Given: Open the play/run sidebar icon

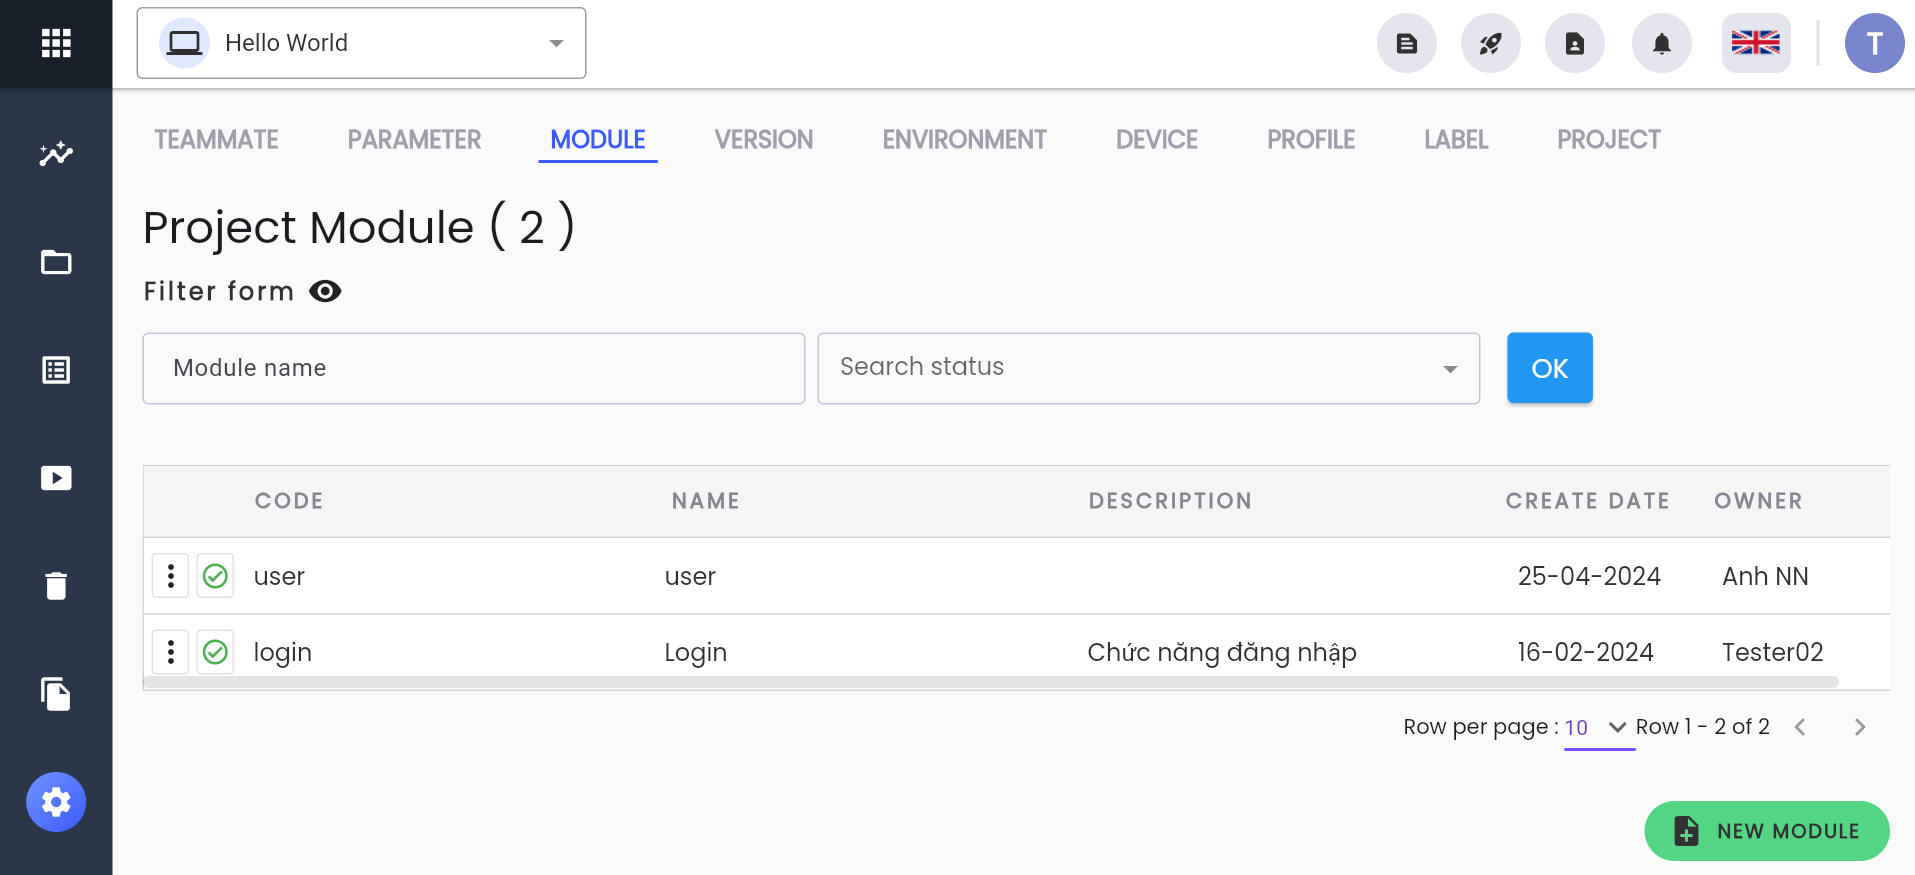Looking at the screenshot, I should click(x=56, y=478).
